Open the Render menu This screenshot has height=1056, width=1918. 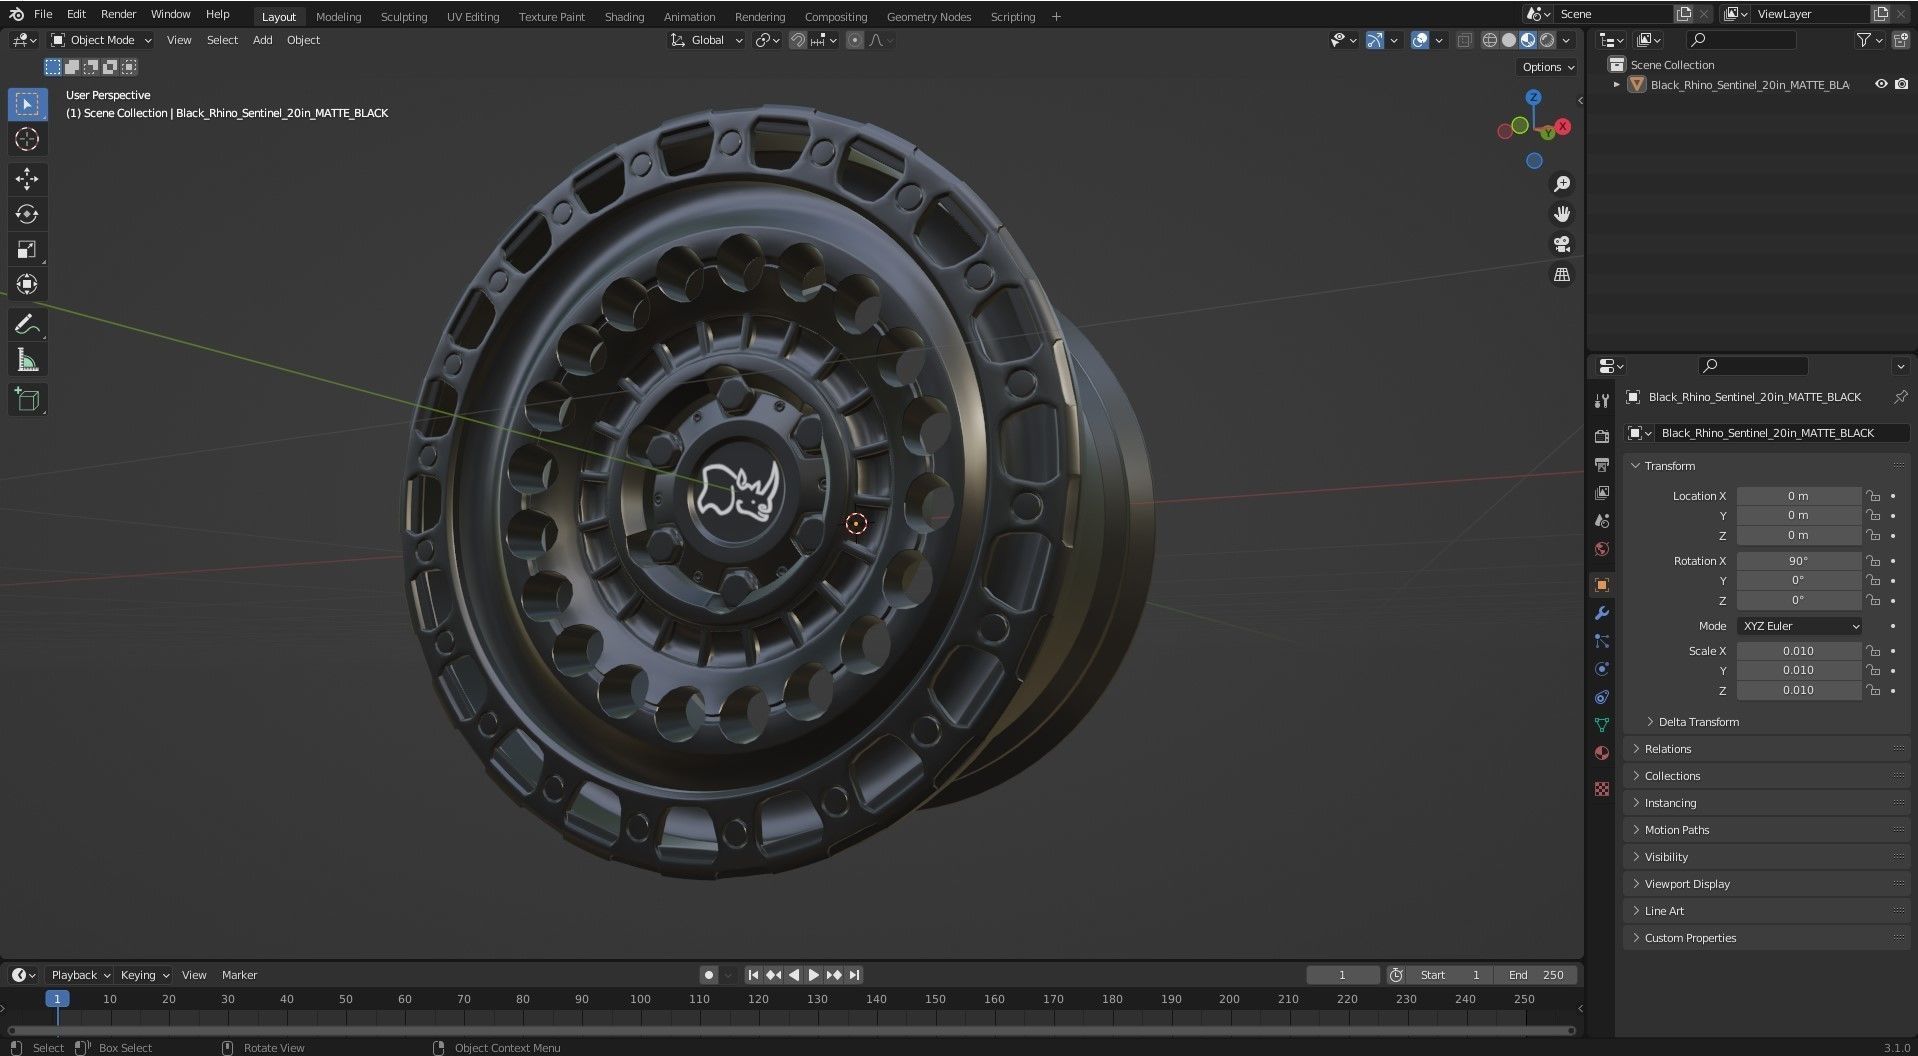[118, 14]
